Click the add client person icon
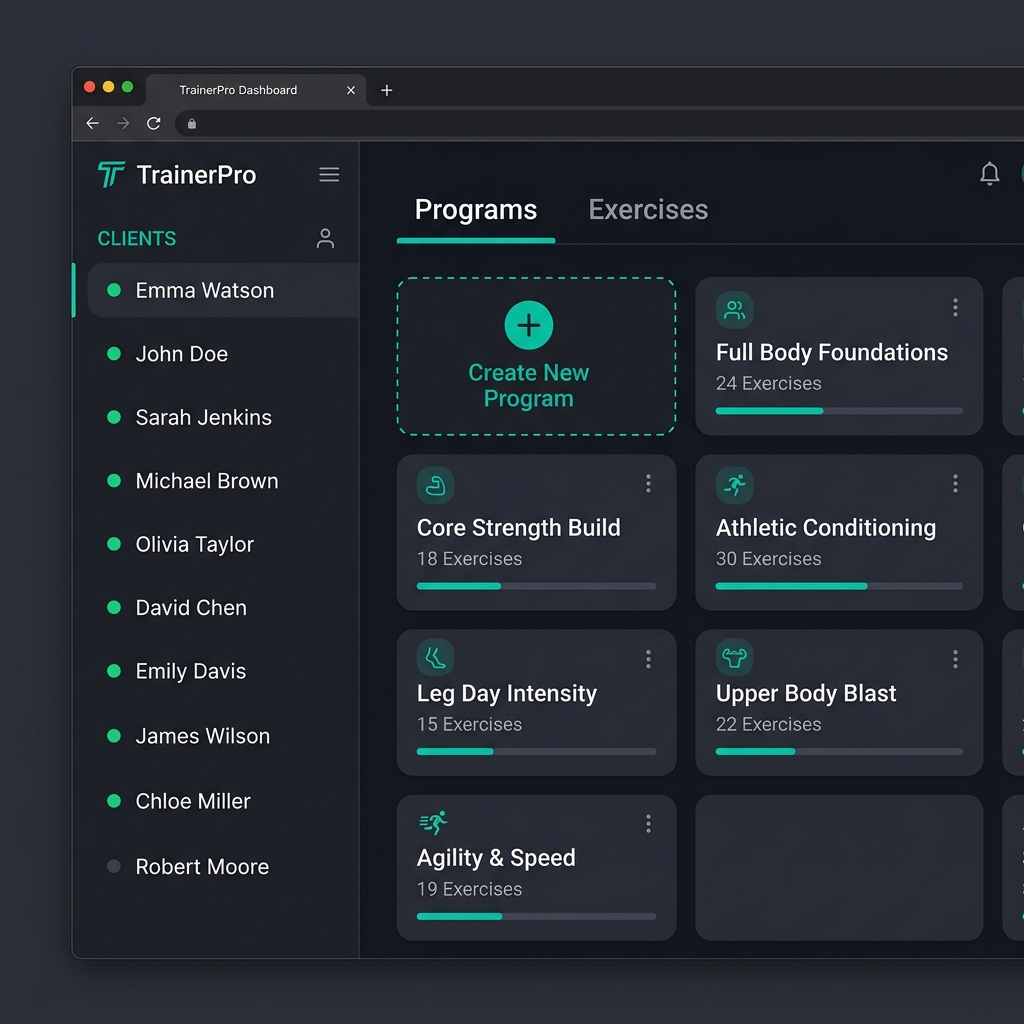Screen dimensions: 1024x1024 (325, 238)
